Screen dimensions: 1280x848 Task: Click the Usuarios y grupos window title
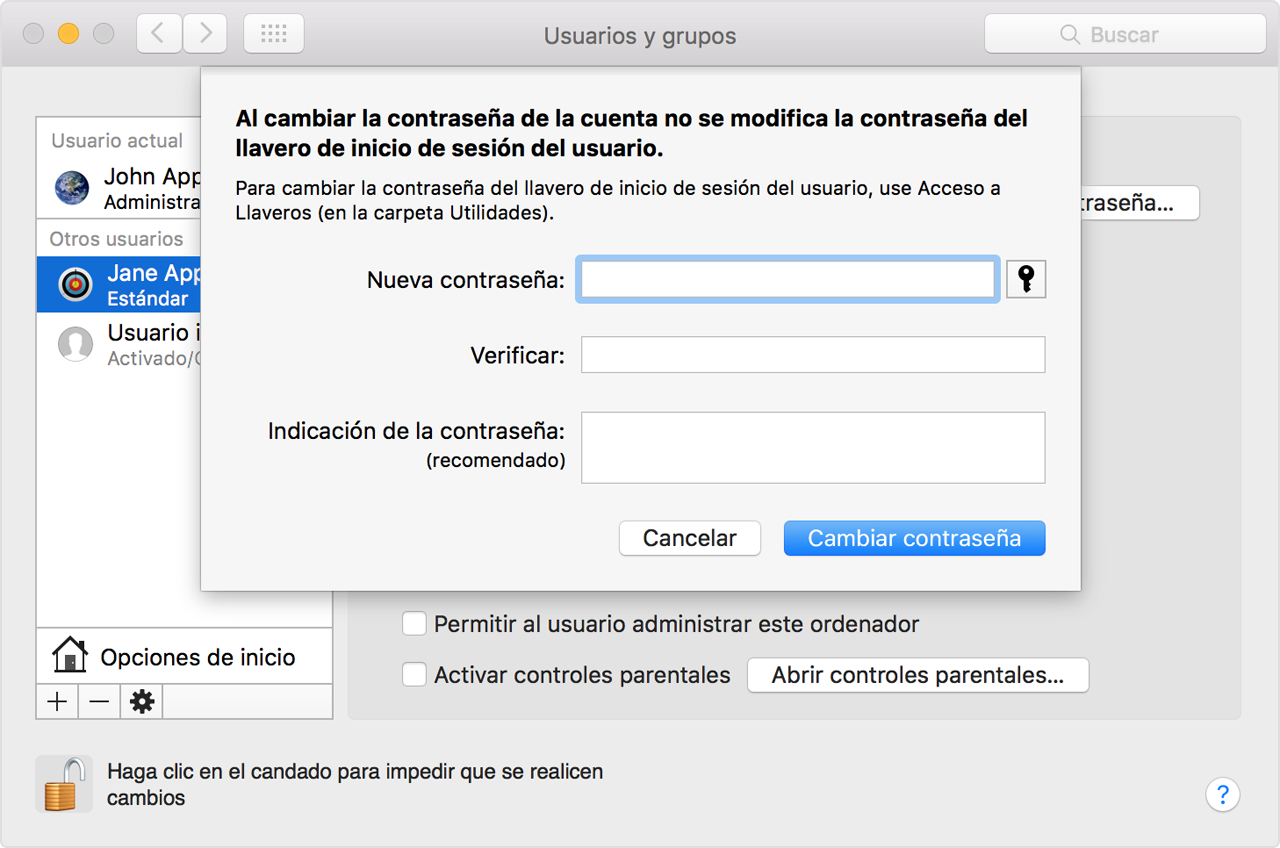coord(640,36)
